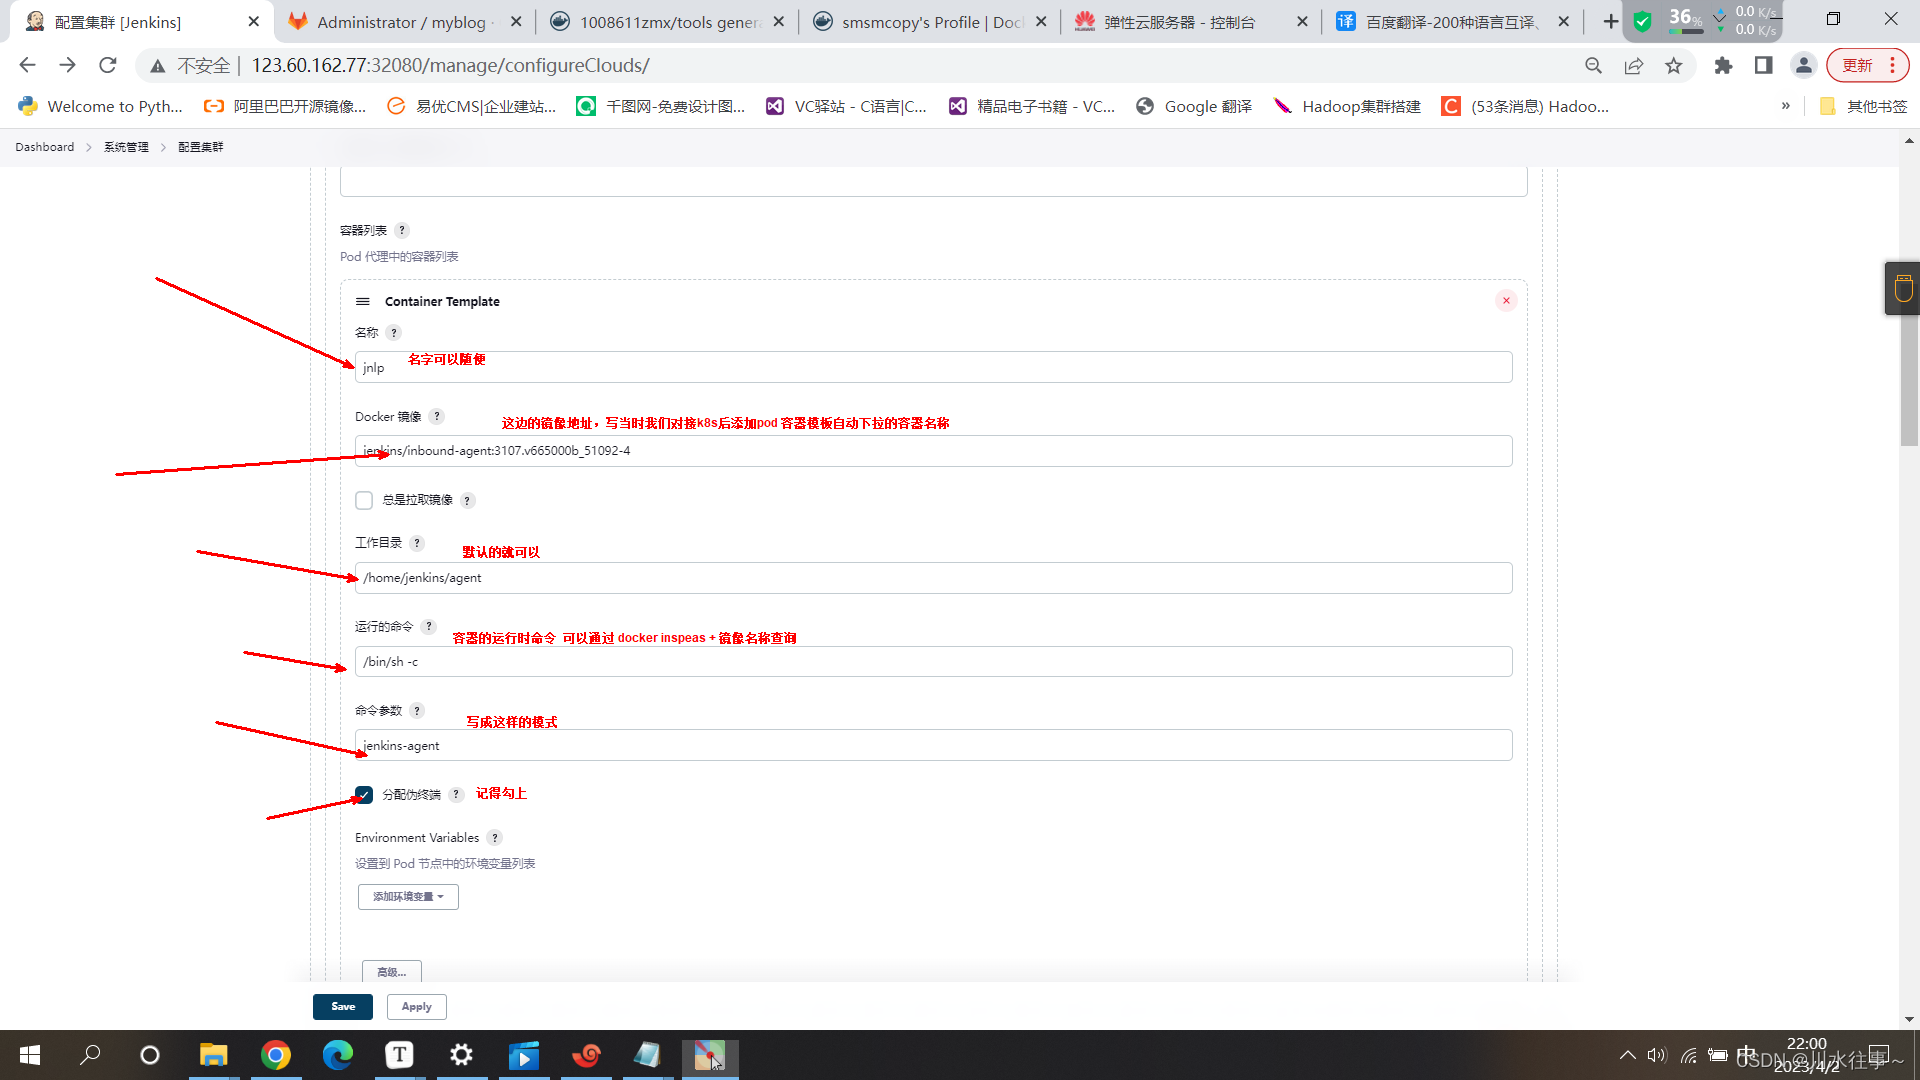Open browser extensions puzzle icon
The image size is (1920, 1080).
pyautogui.click(x=1723, y=66)
